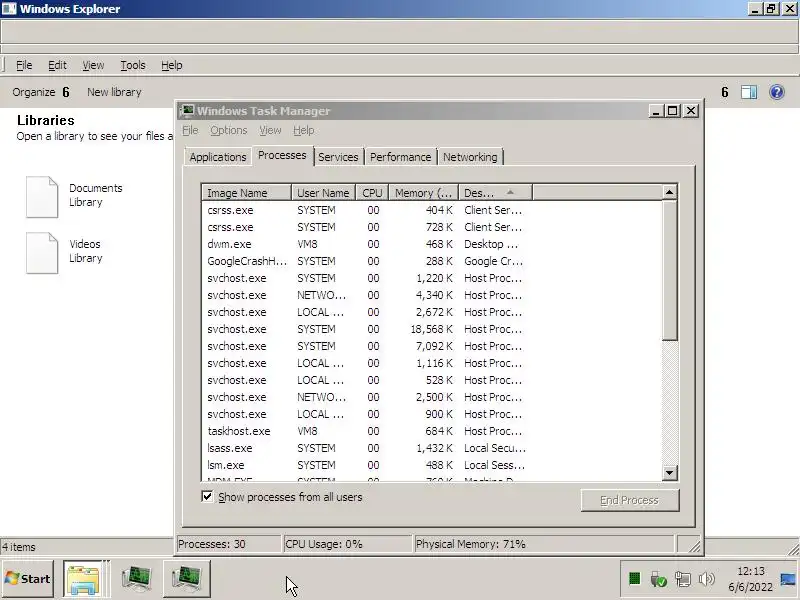
Task: Click the show desktop icon by clock
Action: coord(788,579)
